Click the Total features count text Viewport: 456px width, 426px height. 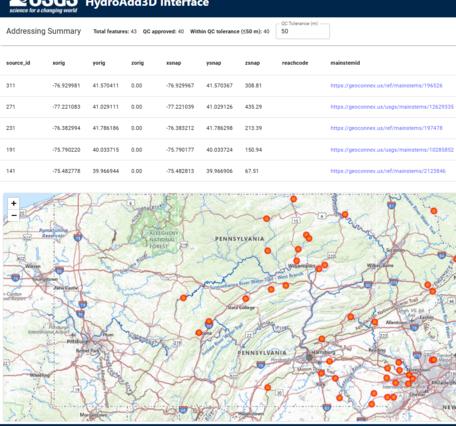coord(115,31)
